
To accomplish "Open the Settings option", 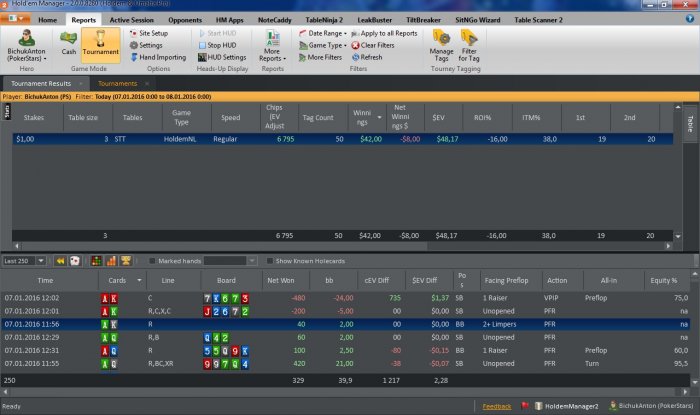I will click(x=146, y=45).
